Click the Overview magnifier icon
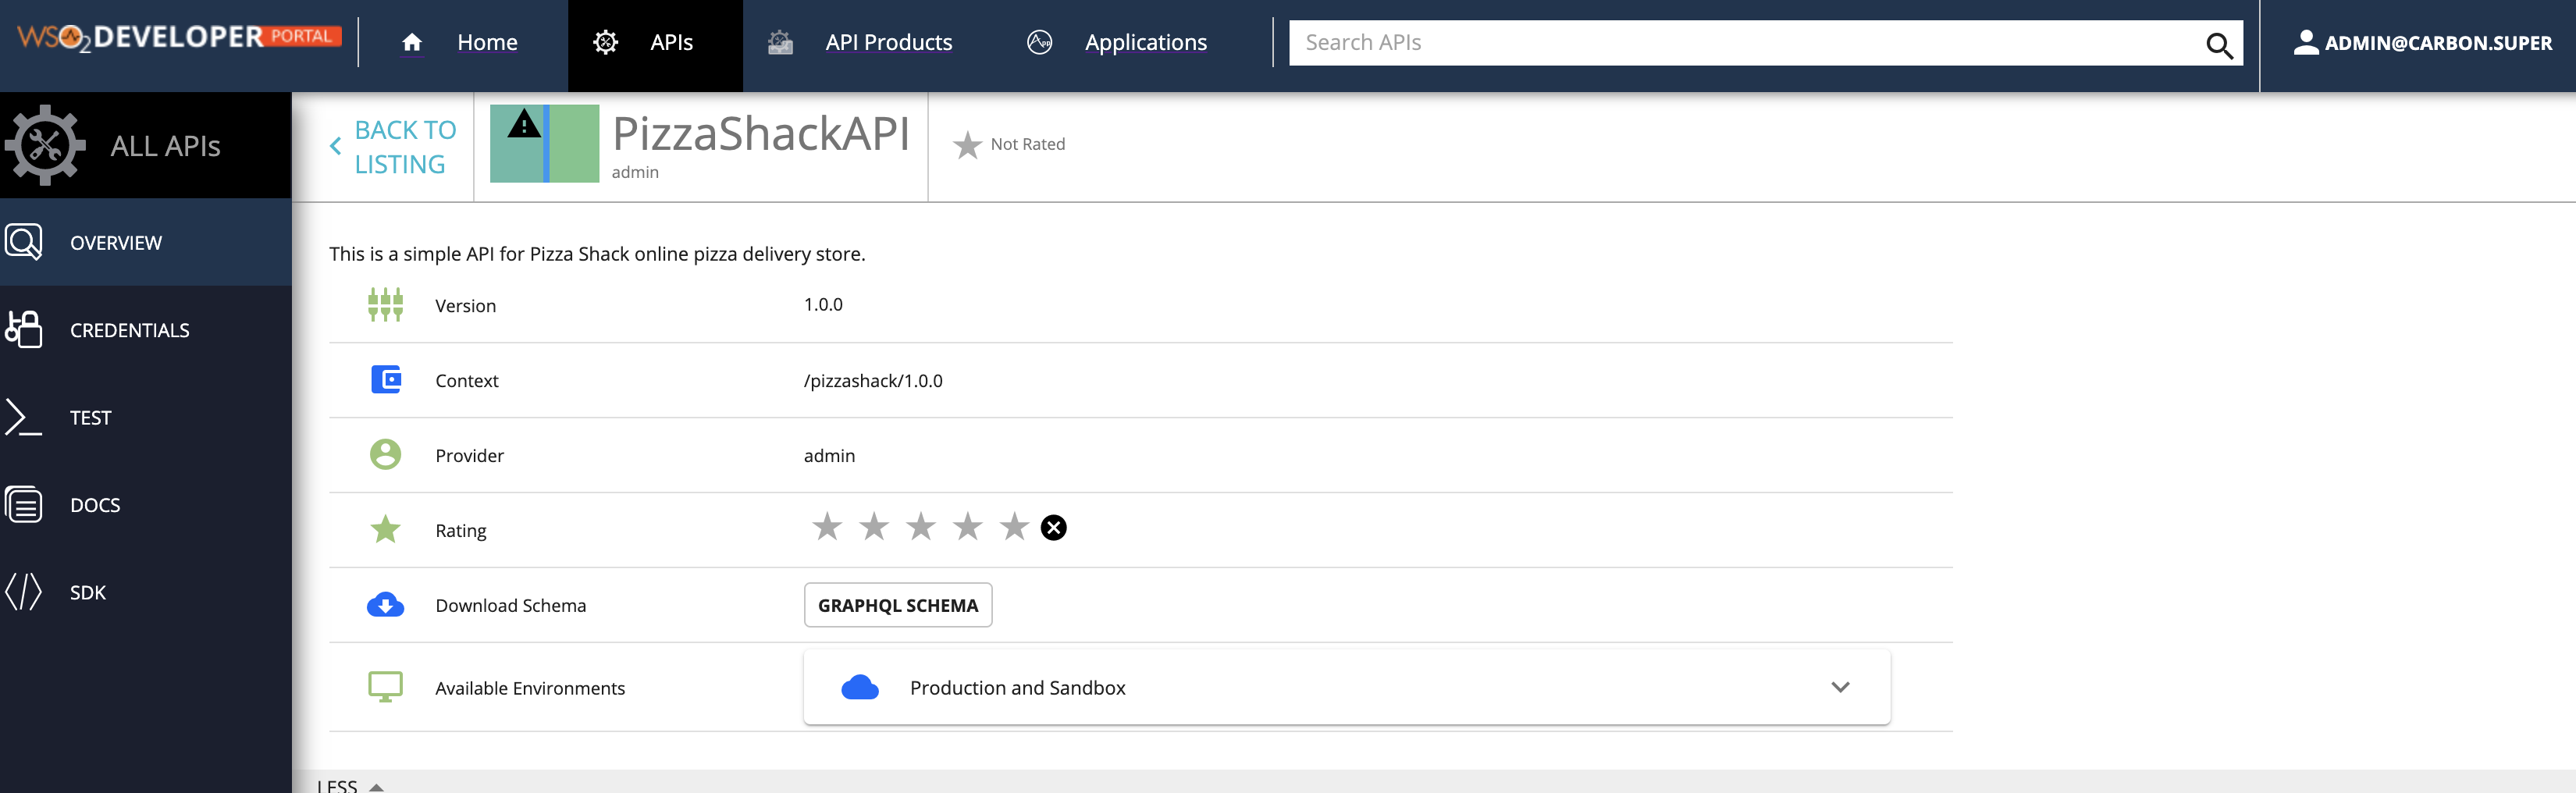The image size is (2576, 793). tap(24, 242)
